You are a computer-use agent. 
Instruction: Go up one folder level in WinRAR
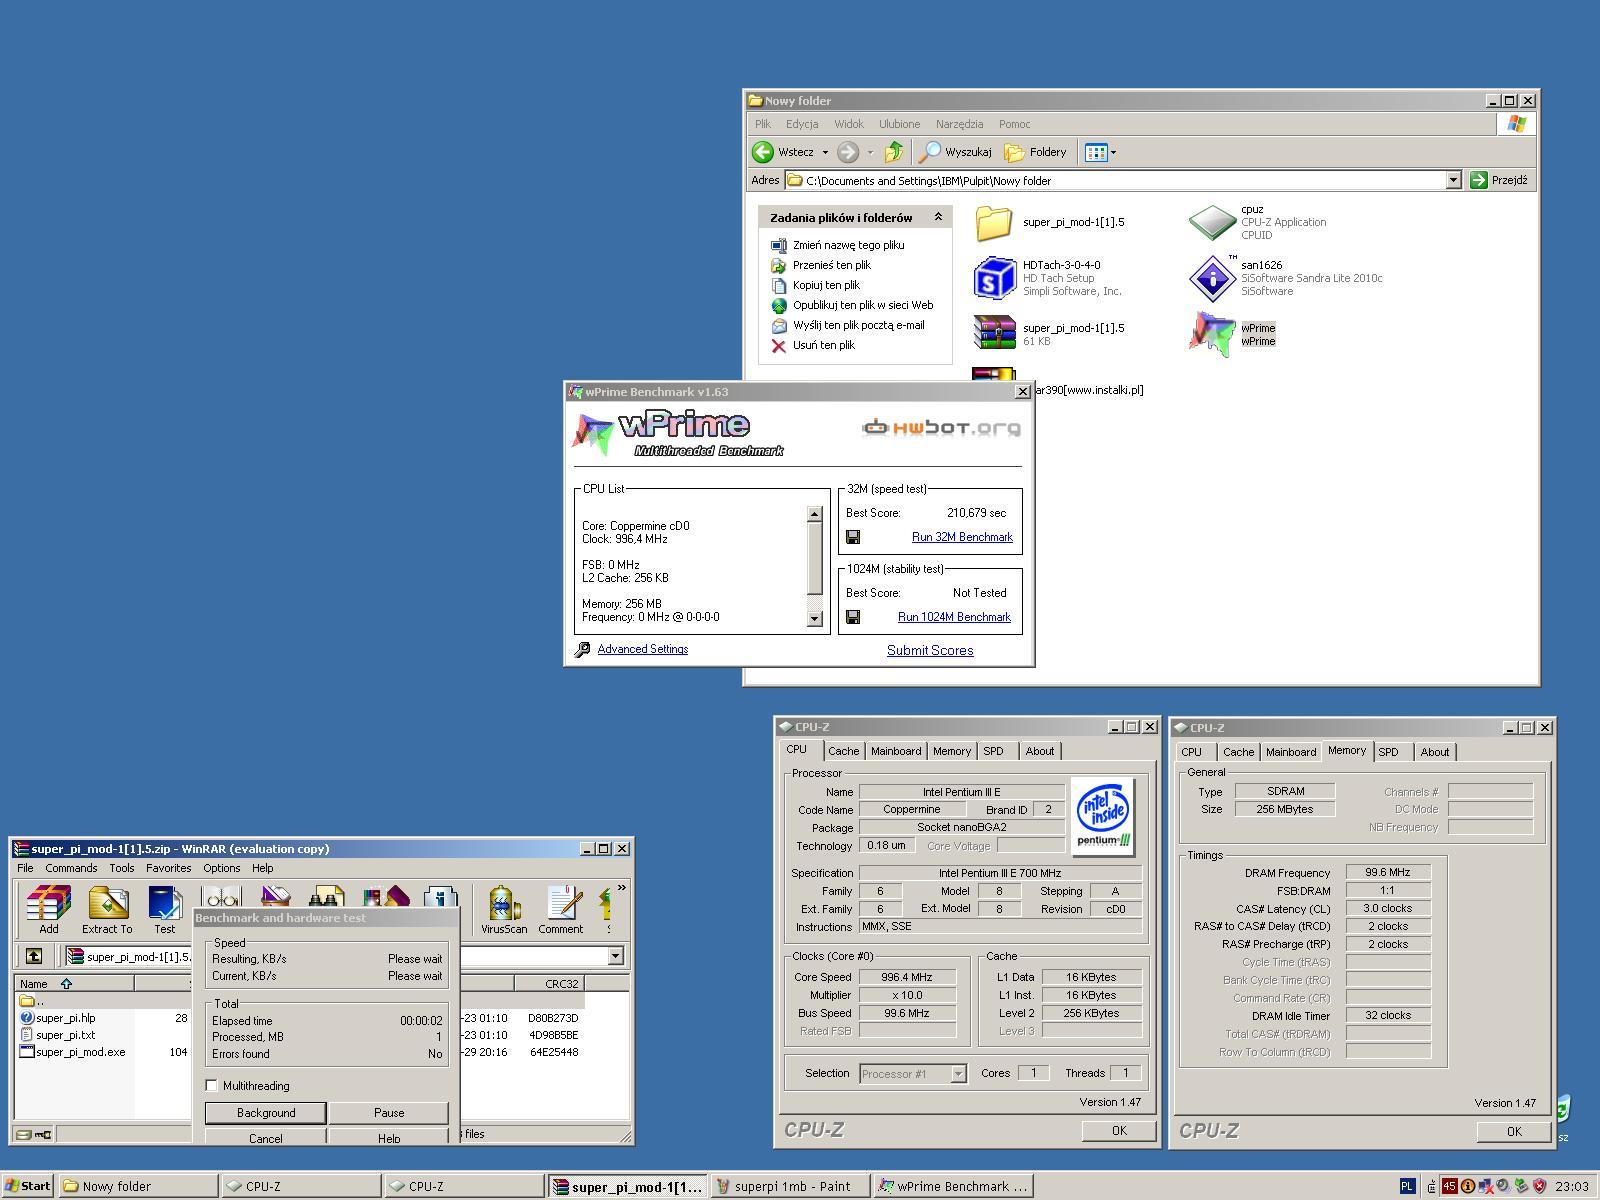(34, 956)
